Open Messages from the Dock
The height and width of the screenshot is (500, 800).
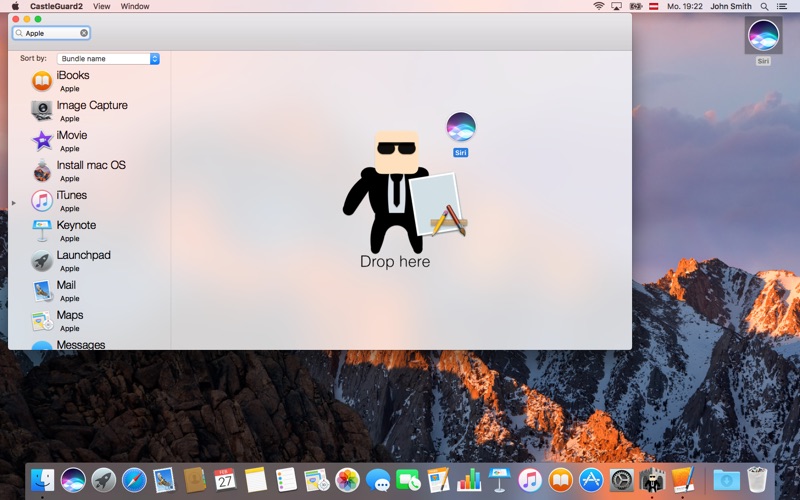pos(378,480)
